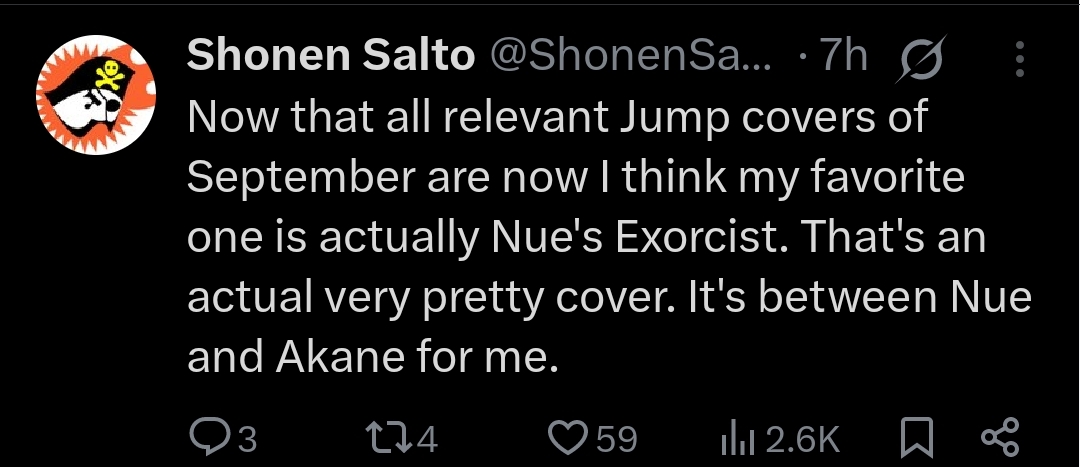Click the Grok explain-post icon
The image size is (1080, 467).
coord(922,58)
